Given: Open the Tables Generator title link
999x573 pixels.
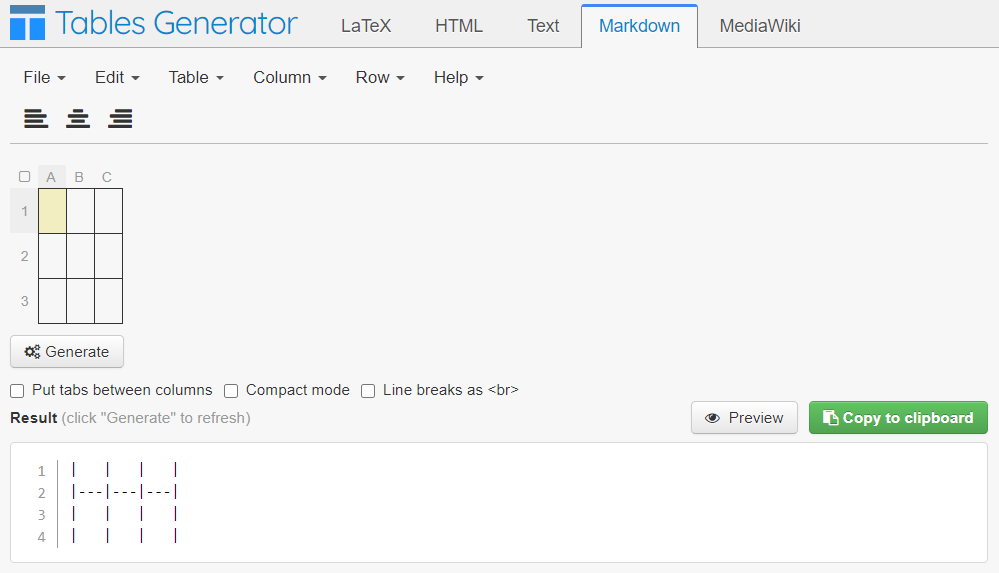Looking at the screenshot, I should [176, 23].
